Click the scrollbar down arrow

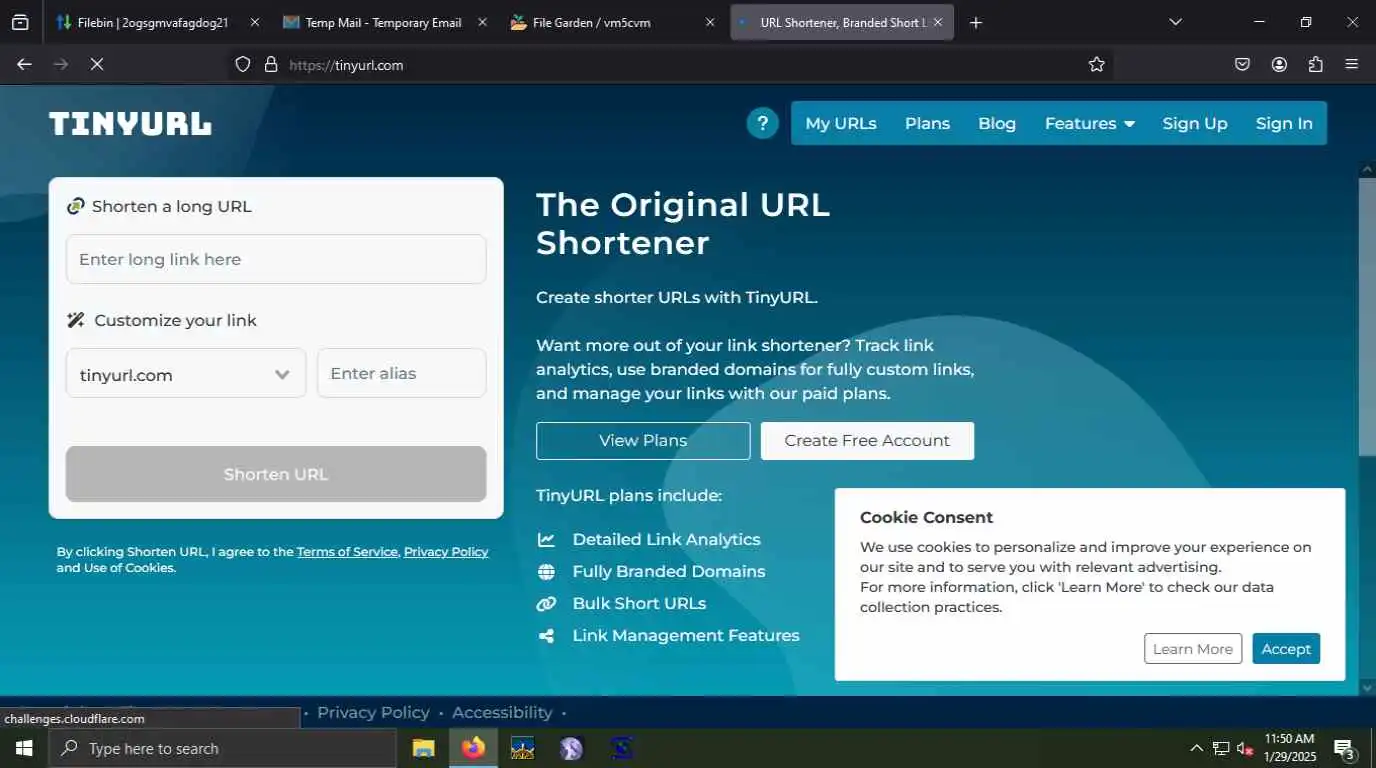coord(1367,687)
